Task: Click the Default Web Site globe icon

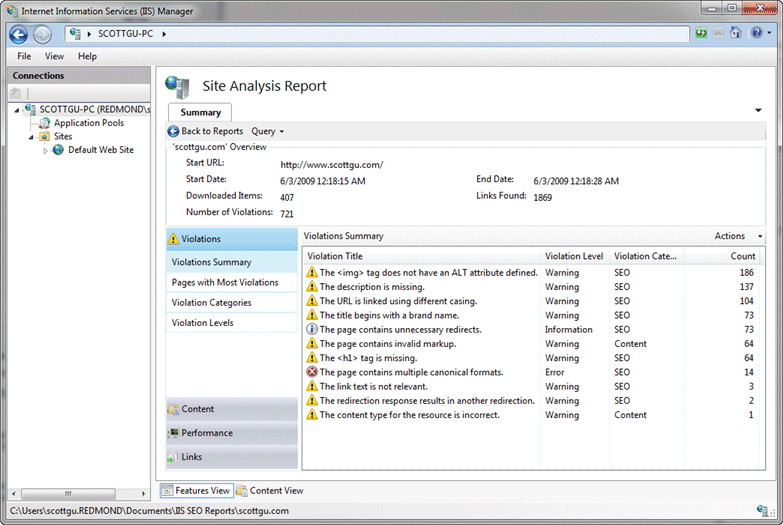Action: click(x=58, y=150)
